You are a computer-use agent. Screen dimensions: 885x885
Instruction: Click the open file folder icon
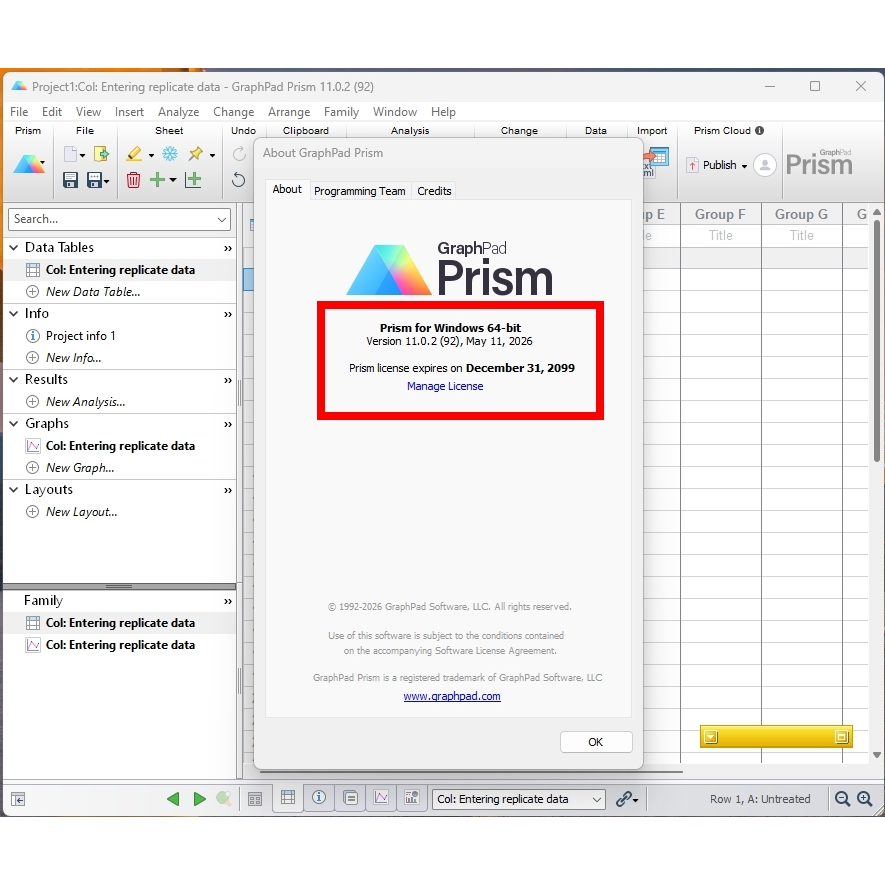coord(101,154)
